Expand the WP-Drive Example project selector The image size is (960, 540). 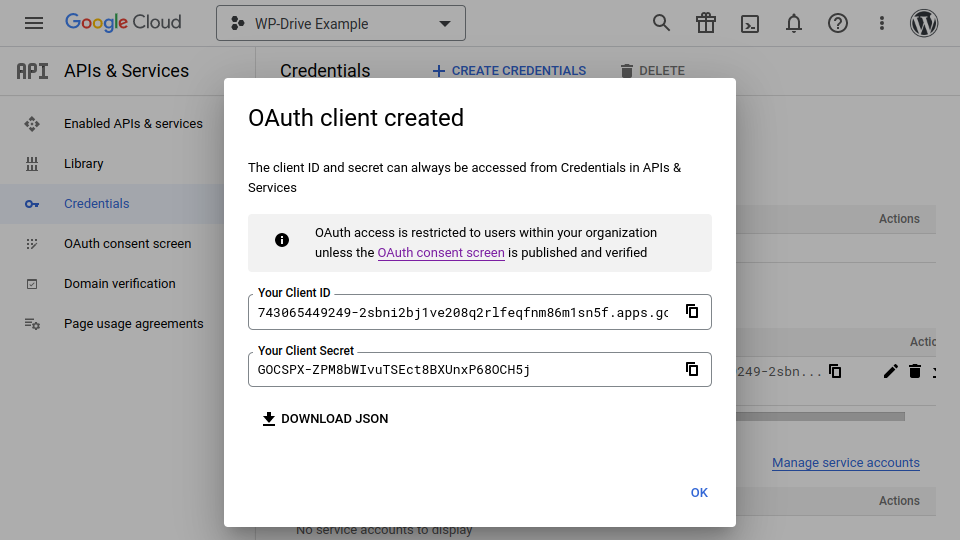(x=340, y=24)
